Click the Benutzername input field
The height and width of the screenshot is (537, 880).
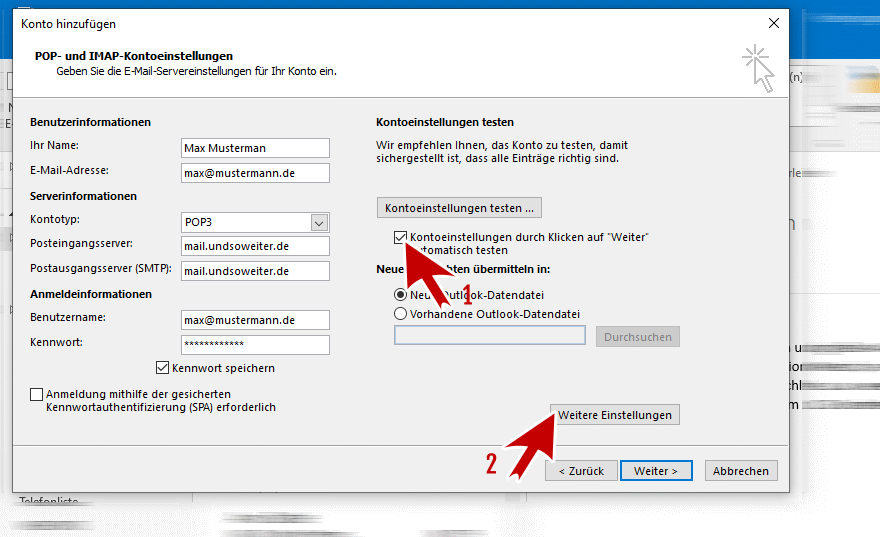(x=255, y=320)
